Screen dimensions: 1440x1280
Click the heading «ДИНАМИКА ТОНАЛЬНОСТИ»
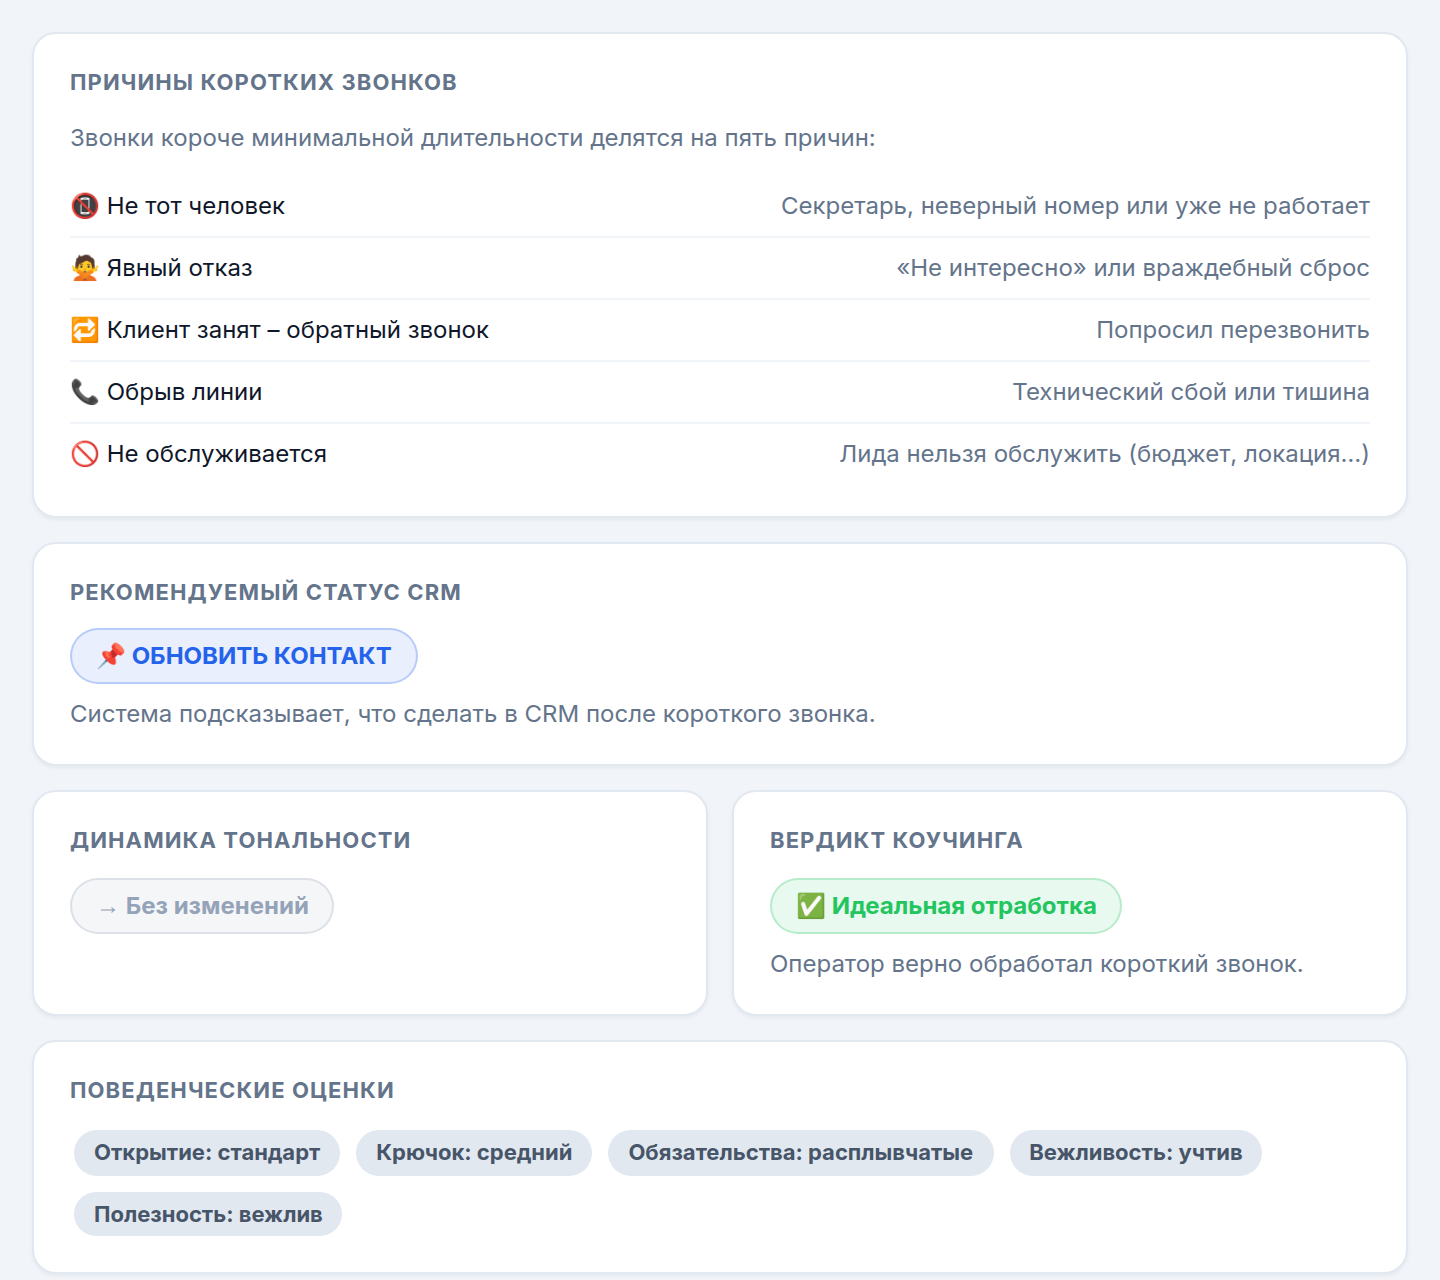tap(241, 840)
